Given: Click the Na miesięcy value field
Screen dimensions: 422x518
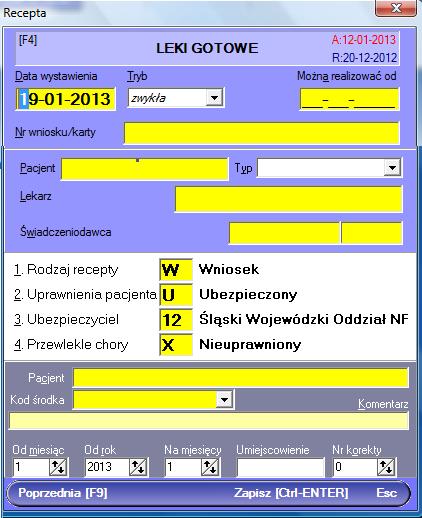Looking at the screenshot, I should click(183, 467).
